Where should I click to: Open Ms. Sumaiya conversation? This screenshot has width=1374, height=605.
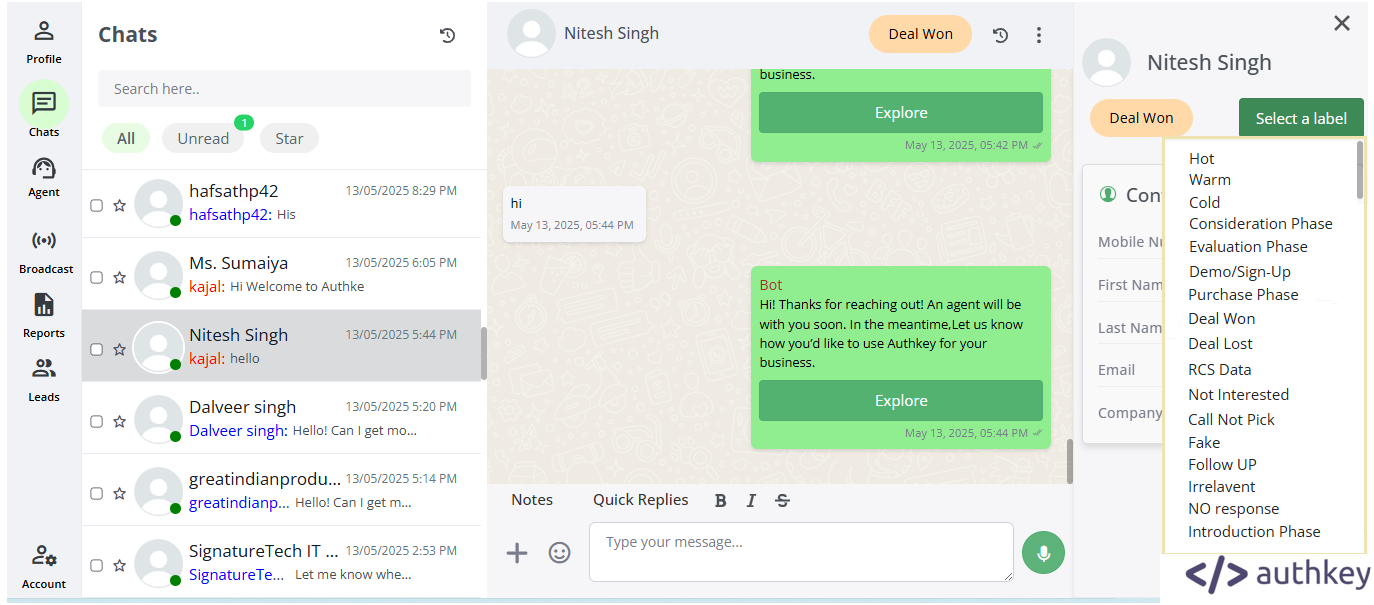click(x=281, y=274)
